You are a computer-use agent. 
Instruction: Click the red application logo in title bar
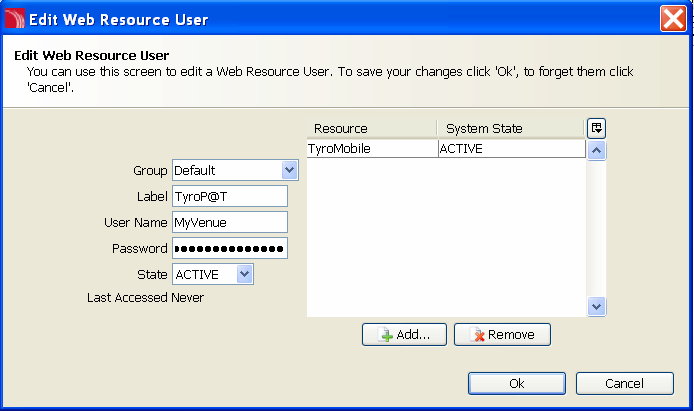(x=15, y=19)
